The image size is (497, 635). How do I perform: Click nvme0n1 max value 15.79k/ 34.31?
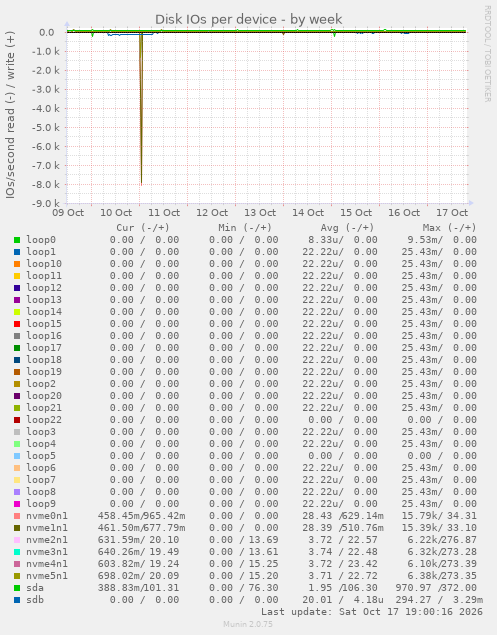(x=439, y=516)
